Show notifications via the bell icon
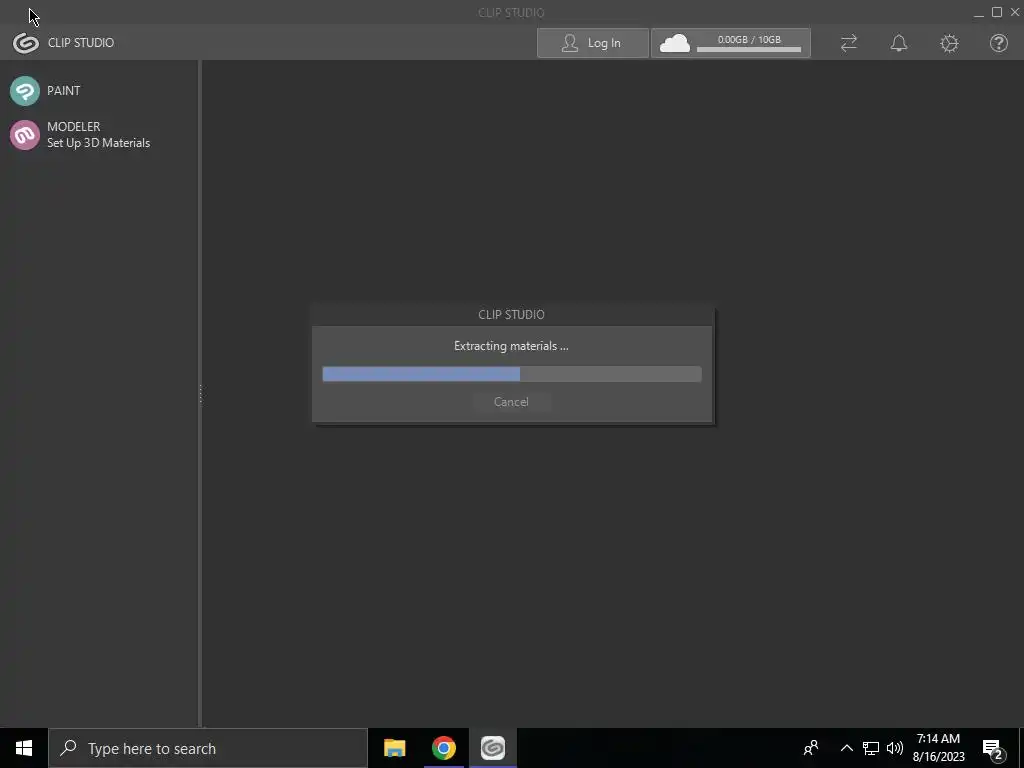The width and height of the screenshot is (1024, 768). pyautogui.click(x=899, y=43)
